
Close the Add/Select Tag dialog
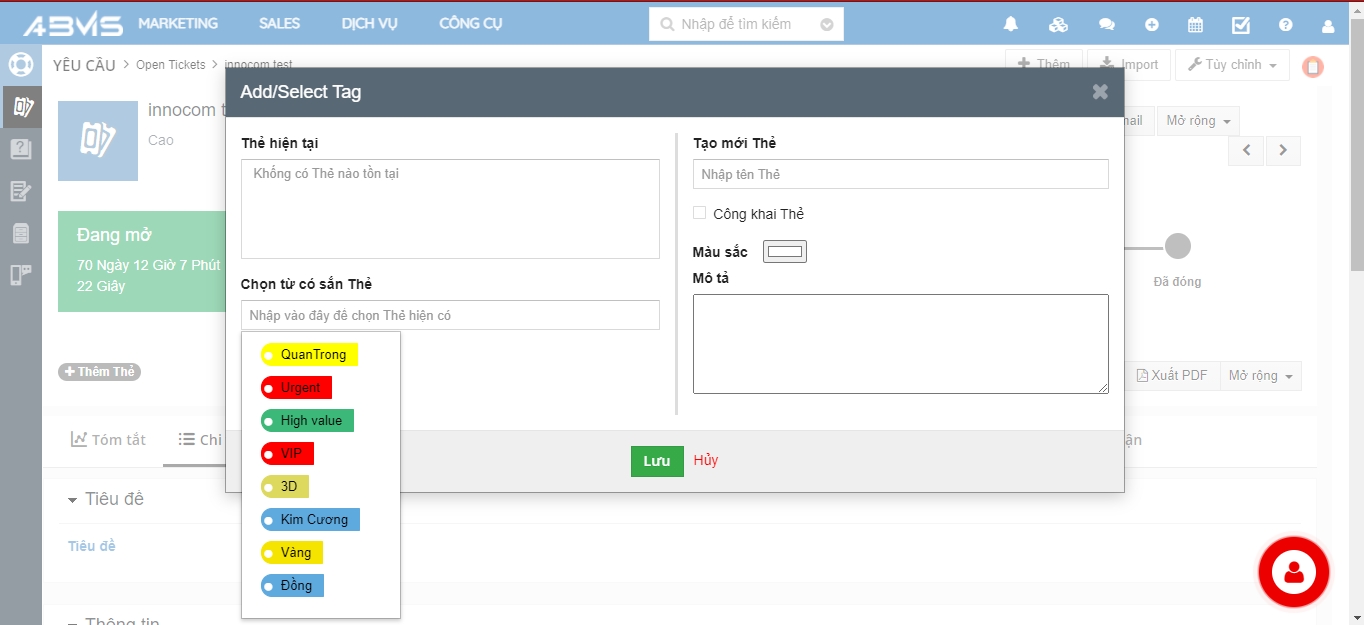(1100, 92)
